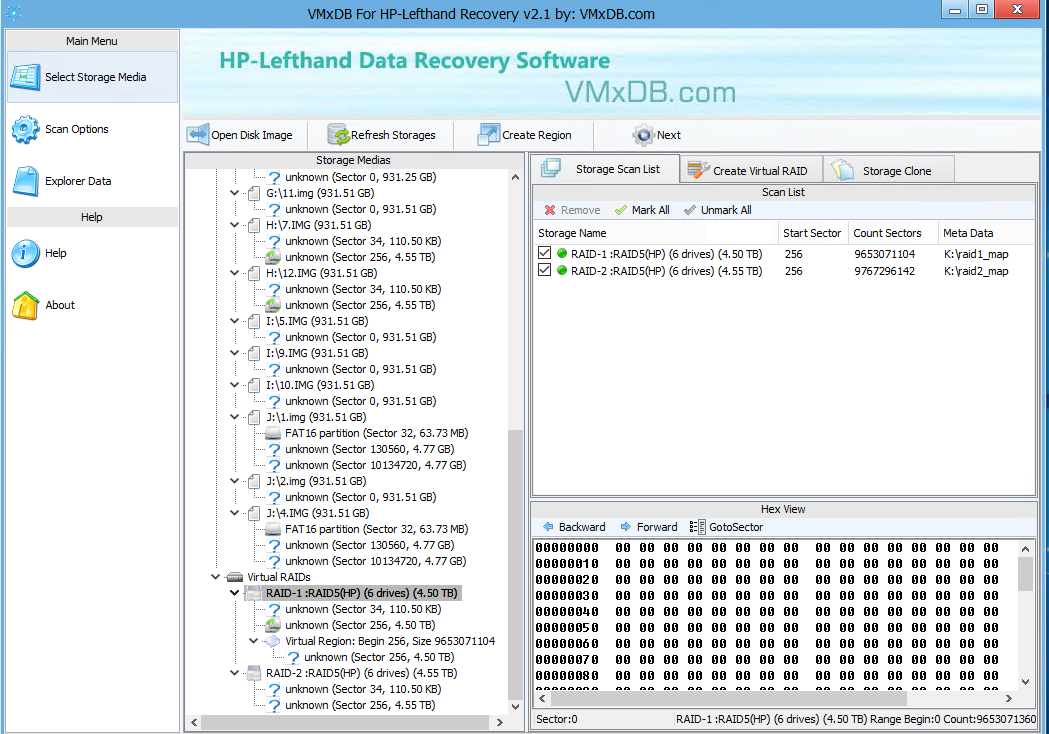Click the Start Sector column header
1049x734 pixels.
(812, 233)
